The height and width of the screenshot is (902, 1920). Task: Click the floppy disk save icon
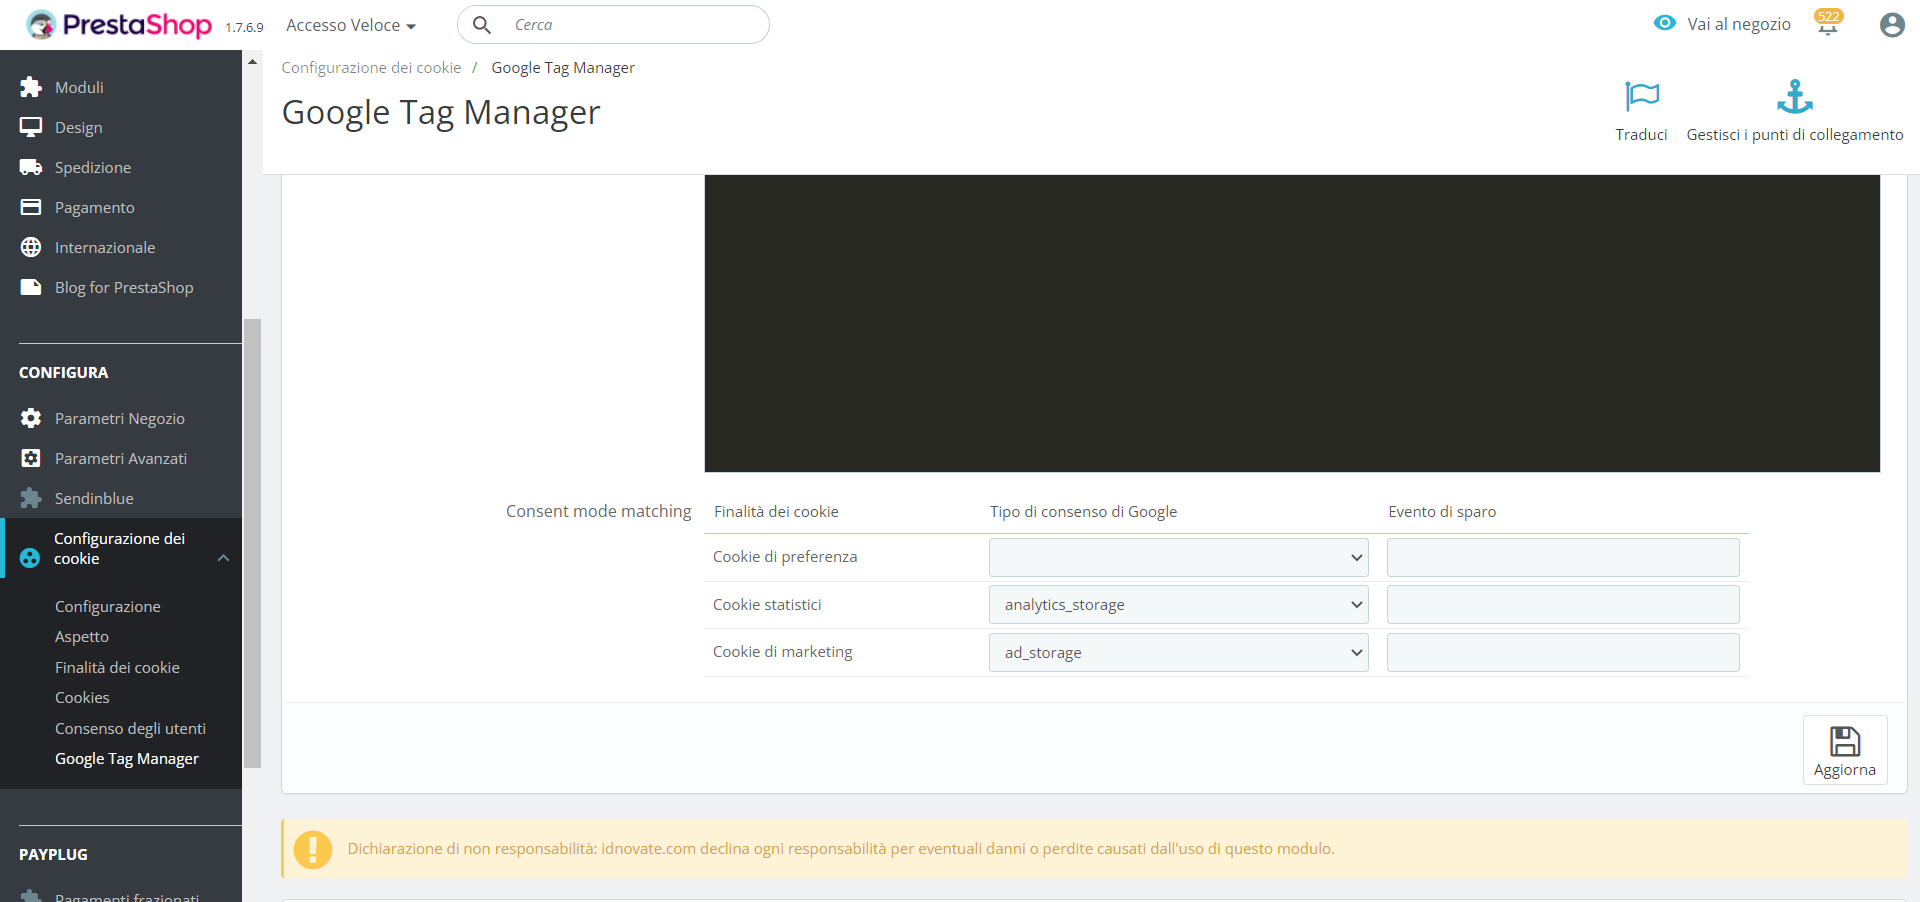1845,741
